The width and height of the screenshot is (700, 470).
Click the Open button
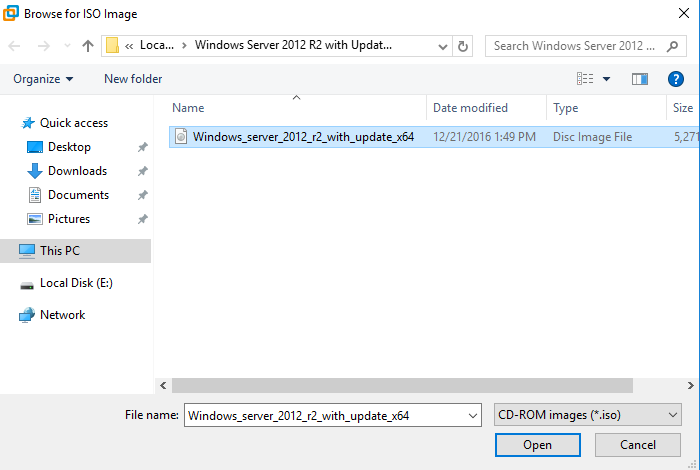538,445
